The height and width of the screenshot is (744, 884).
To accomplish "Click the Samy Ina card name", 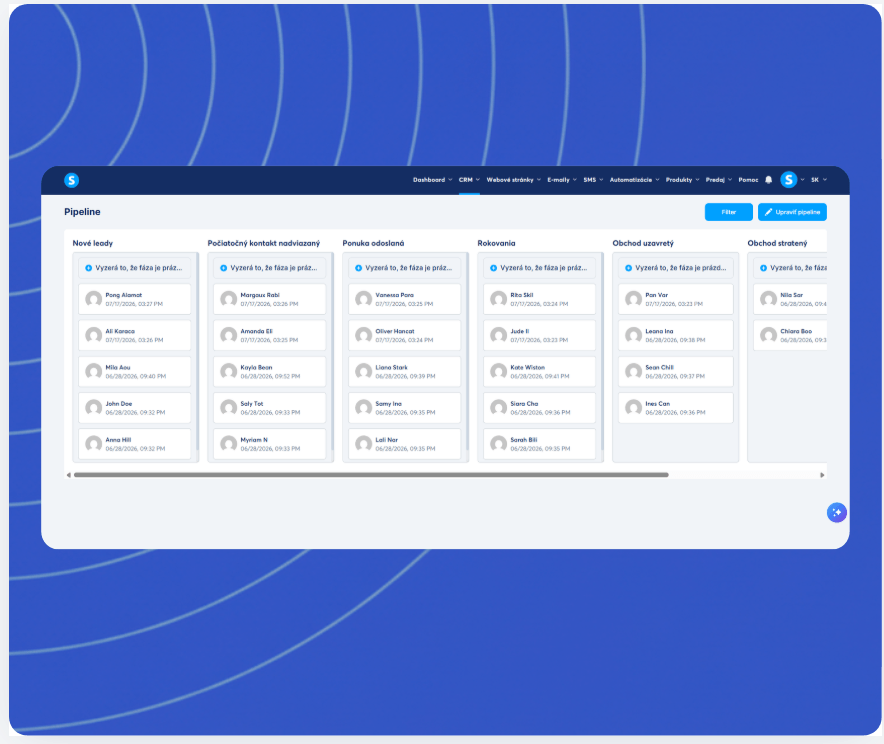I will coord(388,404).
